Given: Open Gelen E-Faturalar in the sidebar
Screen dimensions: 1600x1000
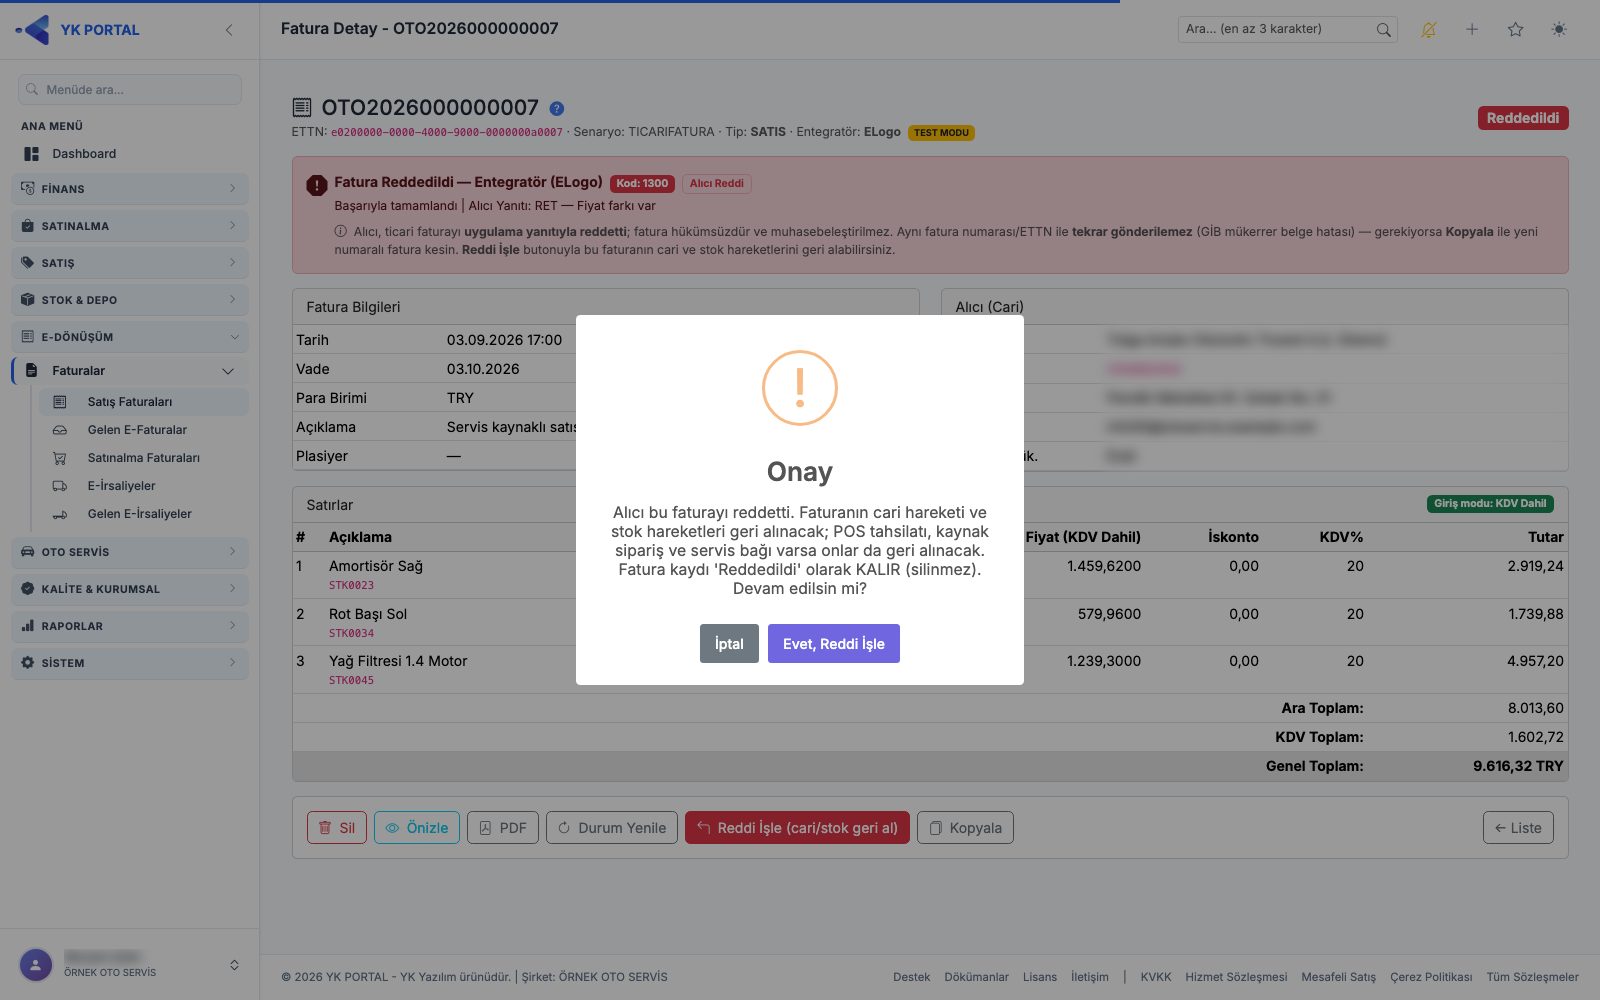Looking at the screenshot, I should [144, 430].
